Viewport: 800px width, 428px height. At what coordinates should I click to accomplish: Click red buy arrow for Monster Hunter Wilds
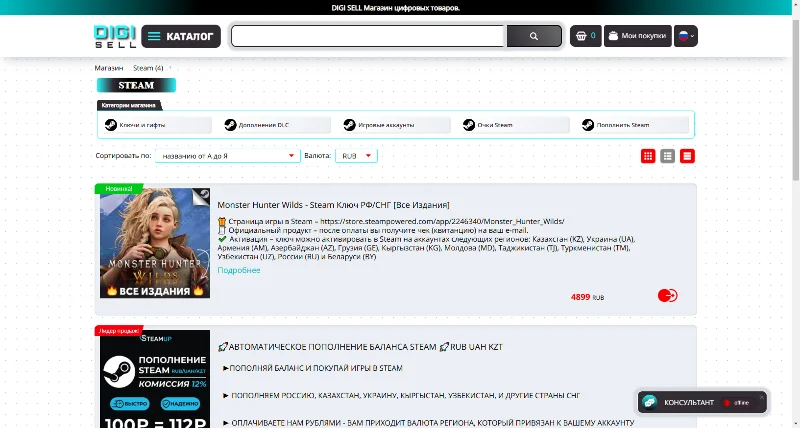[667, 295]
